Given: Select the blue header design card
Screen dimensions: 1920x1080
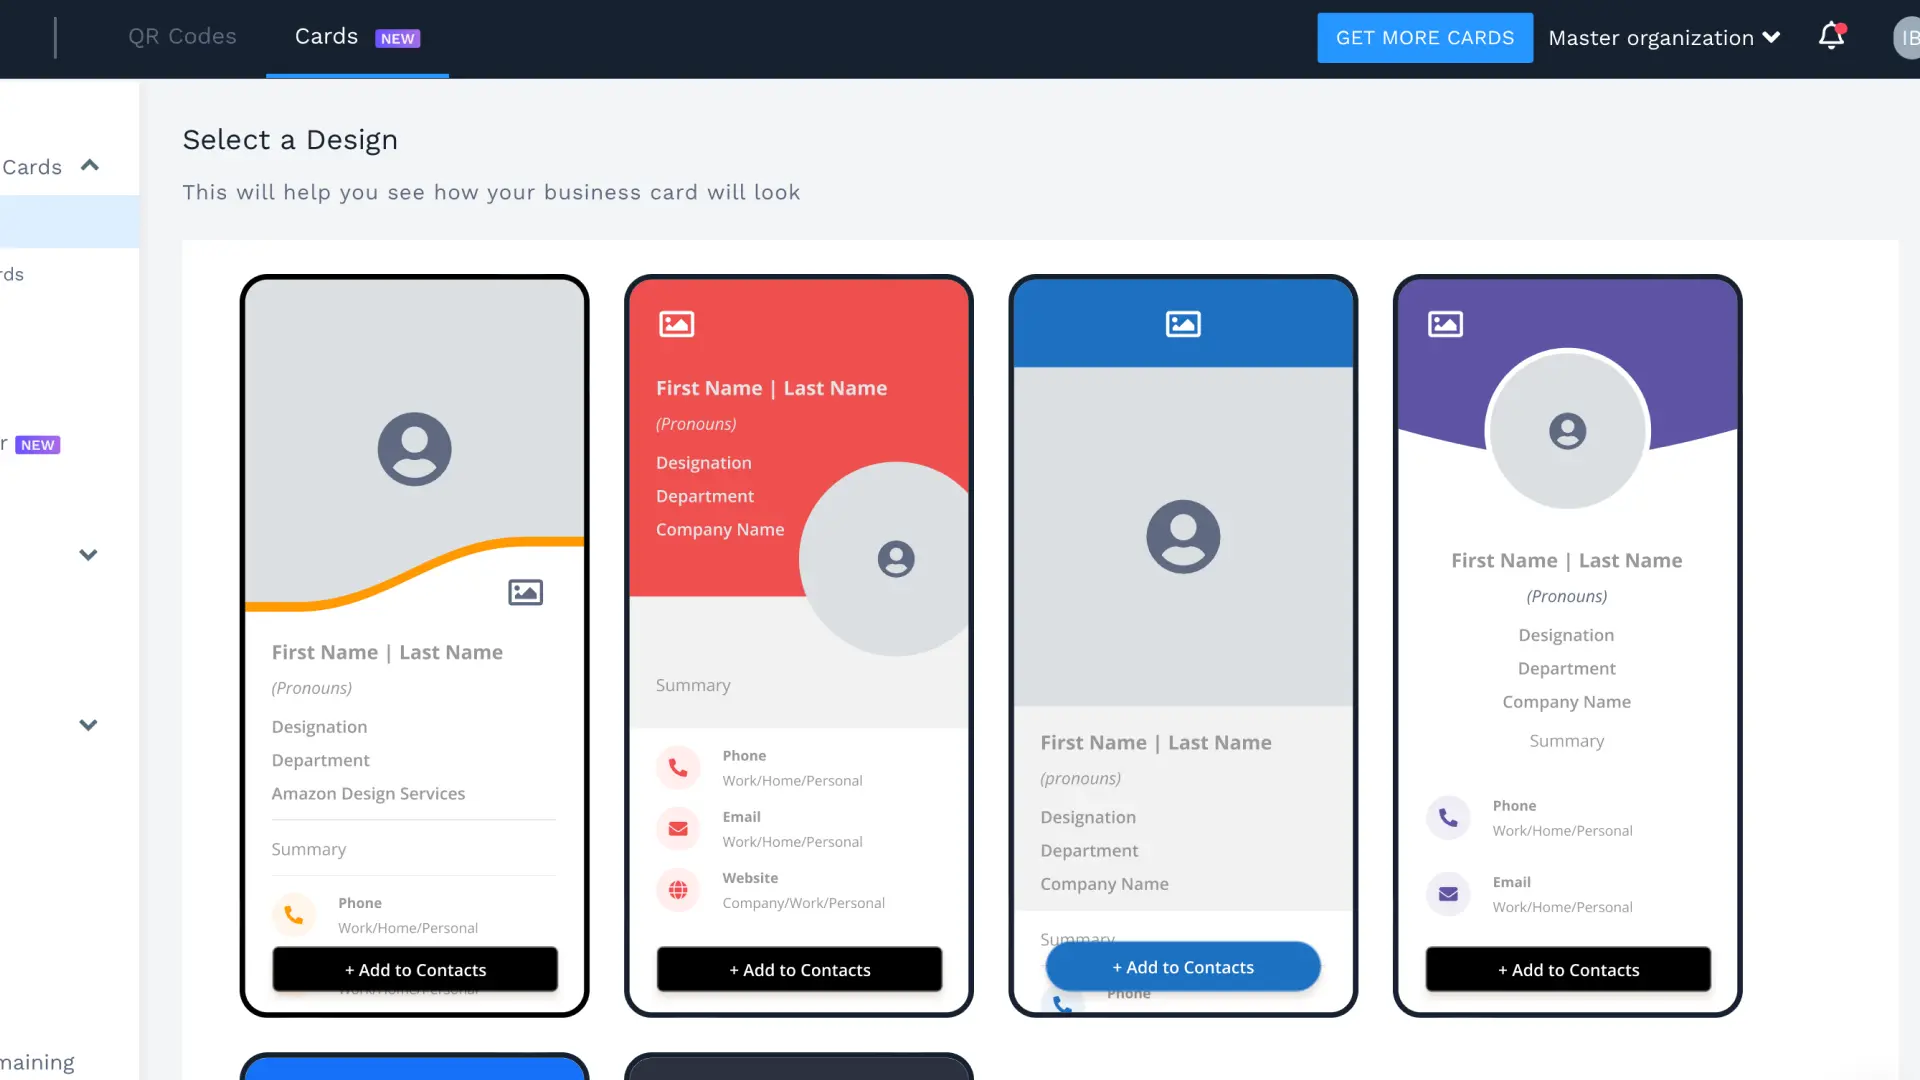Looking at the screenshot, I should [x=1183, y=646].
